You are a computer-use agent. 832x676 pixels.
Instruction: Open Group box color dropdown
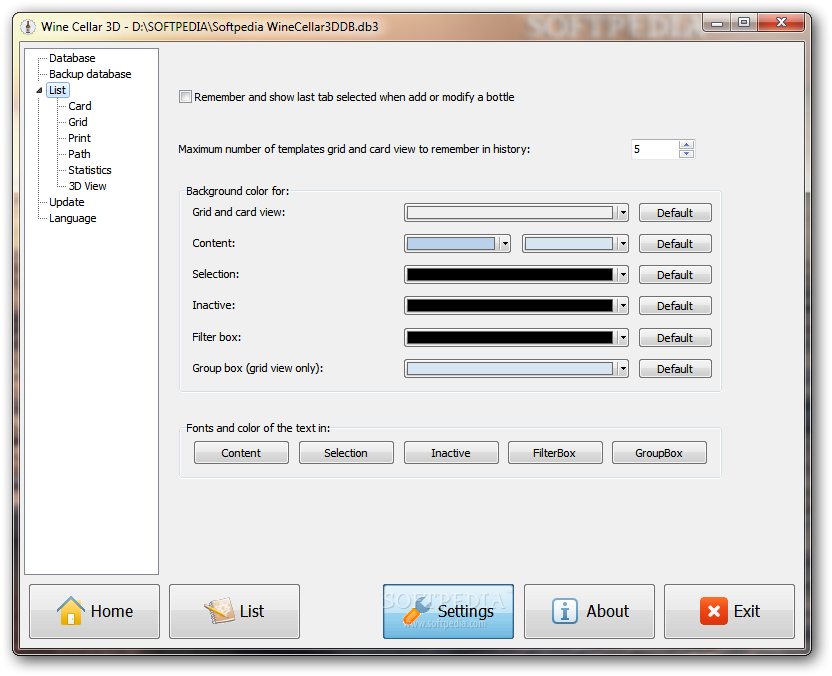[623, 368]
